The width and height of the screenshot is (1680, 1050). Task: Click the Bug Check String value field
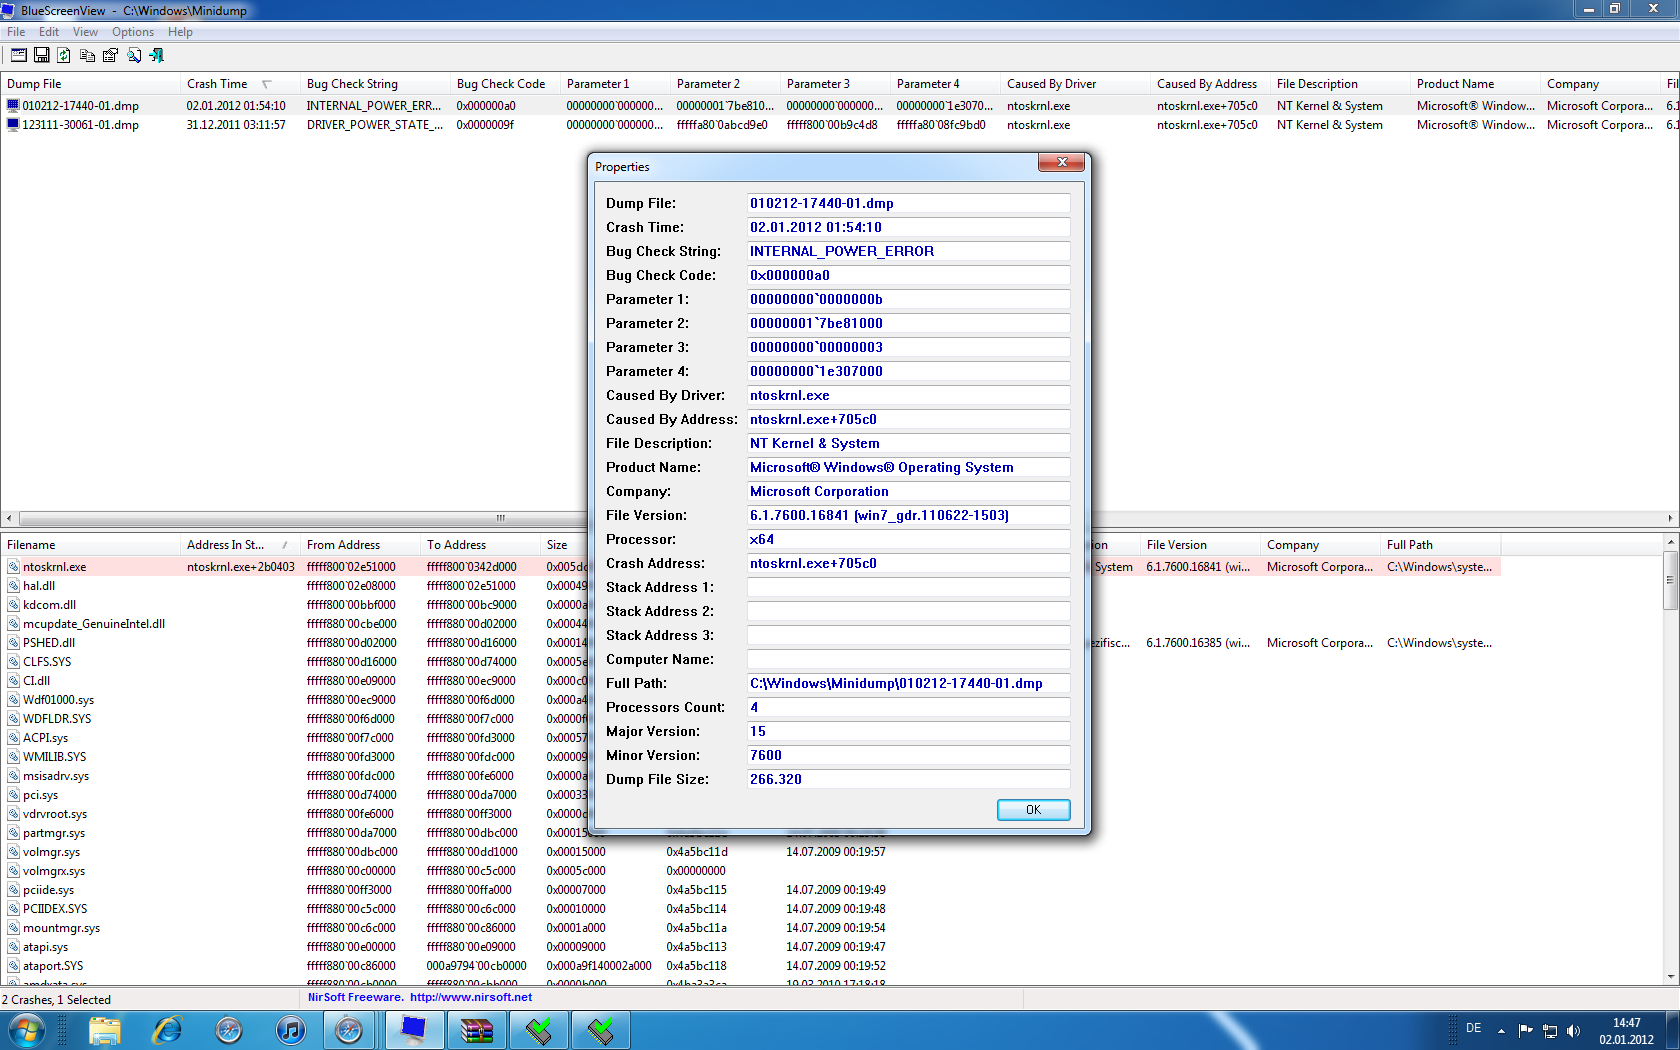(x=908, y=251)
